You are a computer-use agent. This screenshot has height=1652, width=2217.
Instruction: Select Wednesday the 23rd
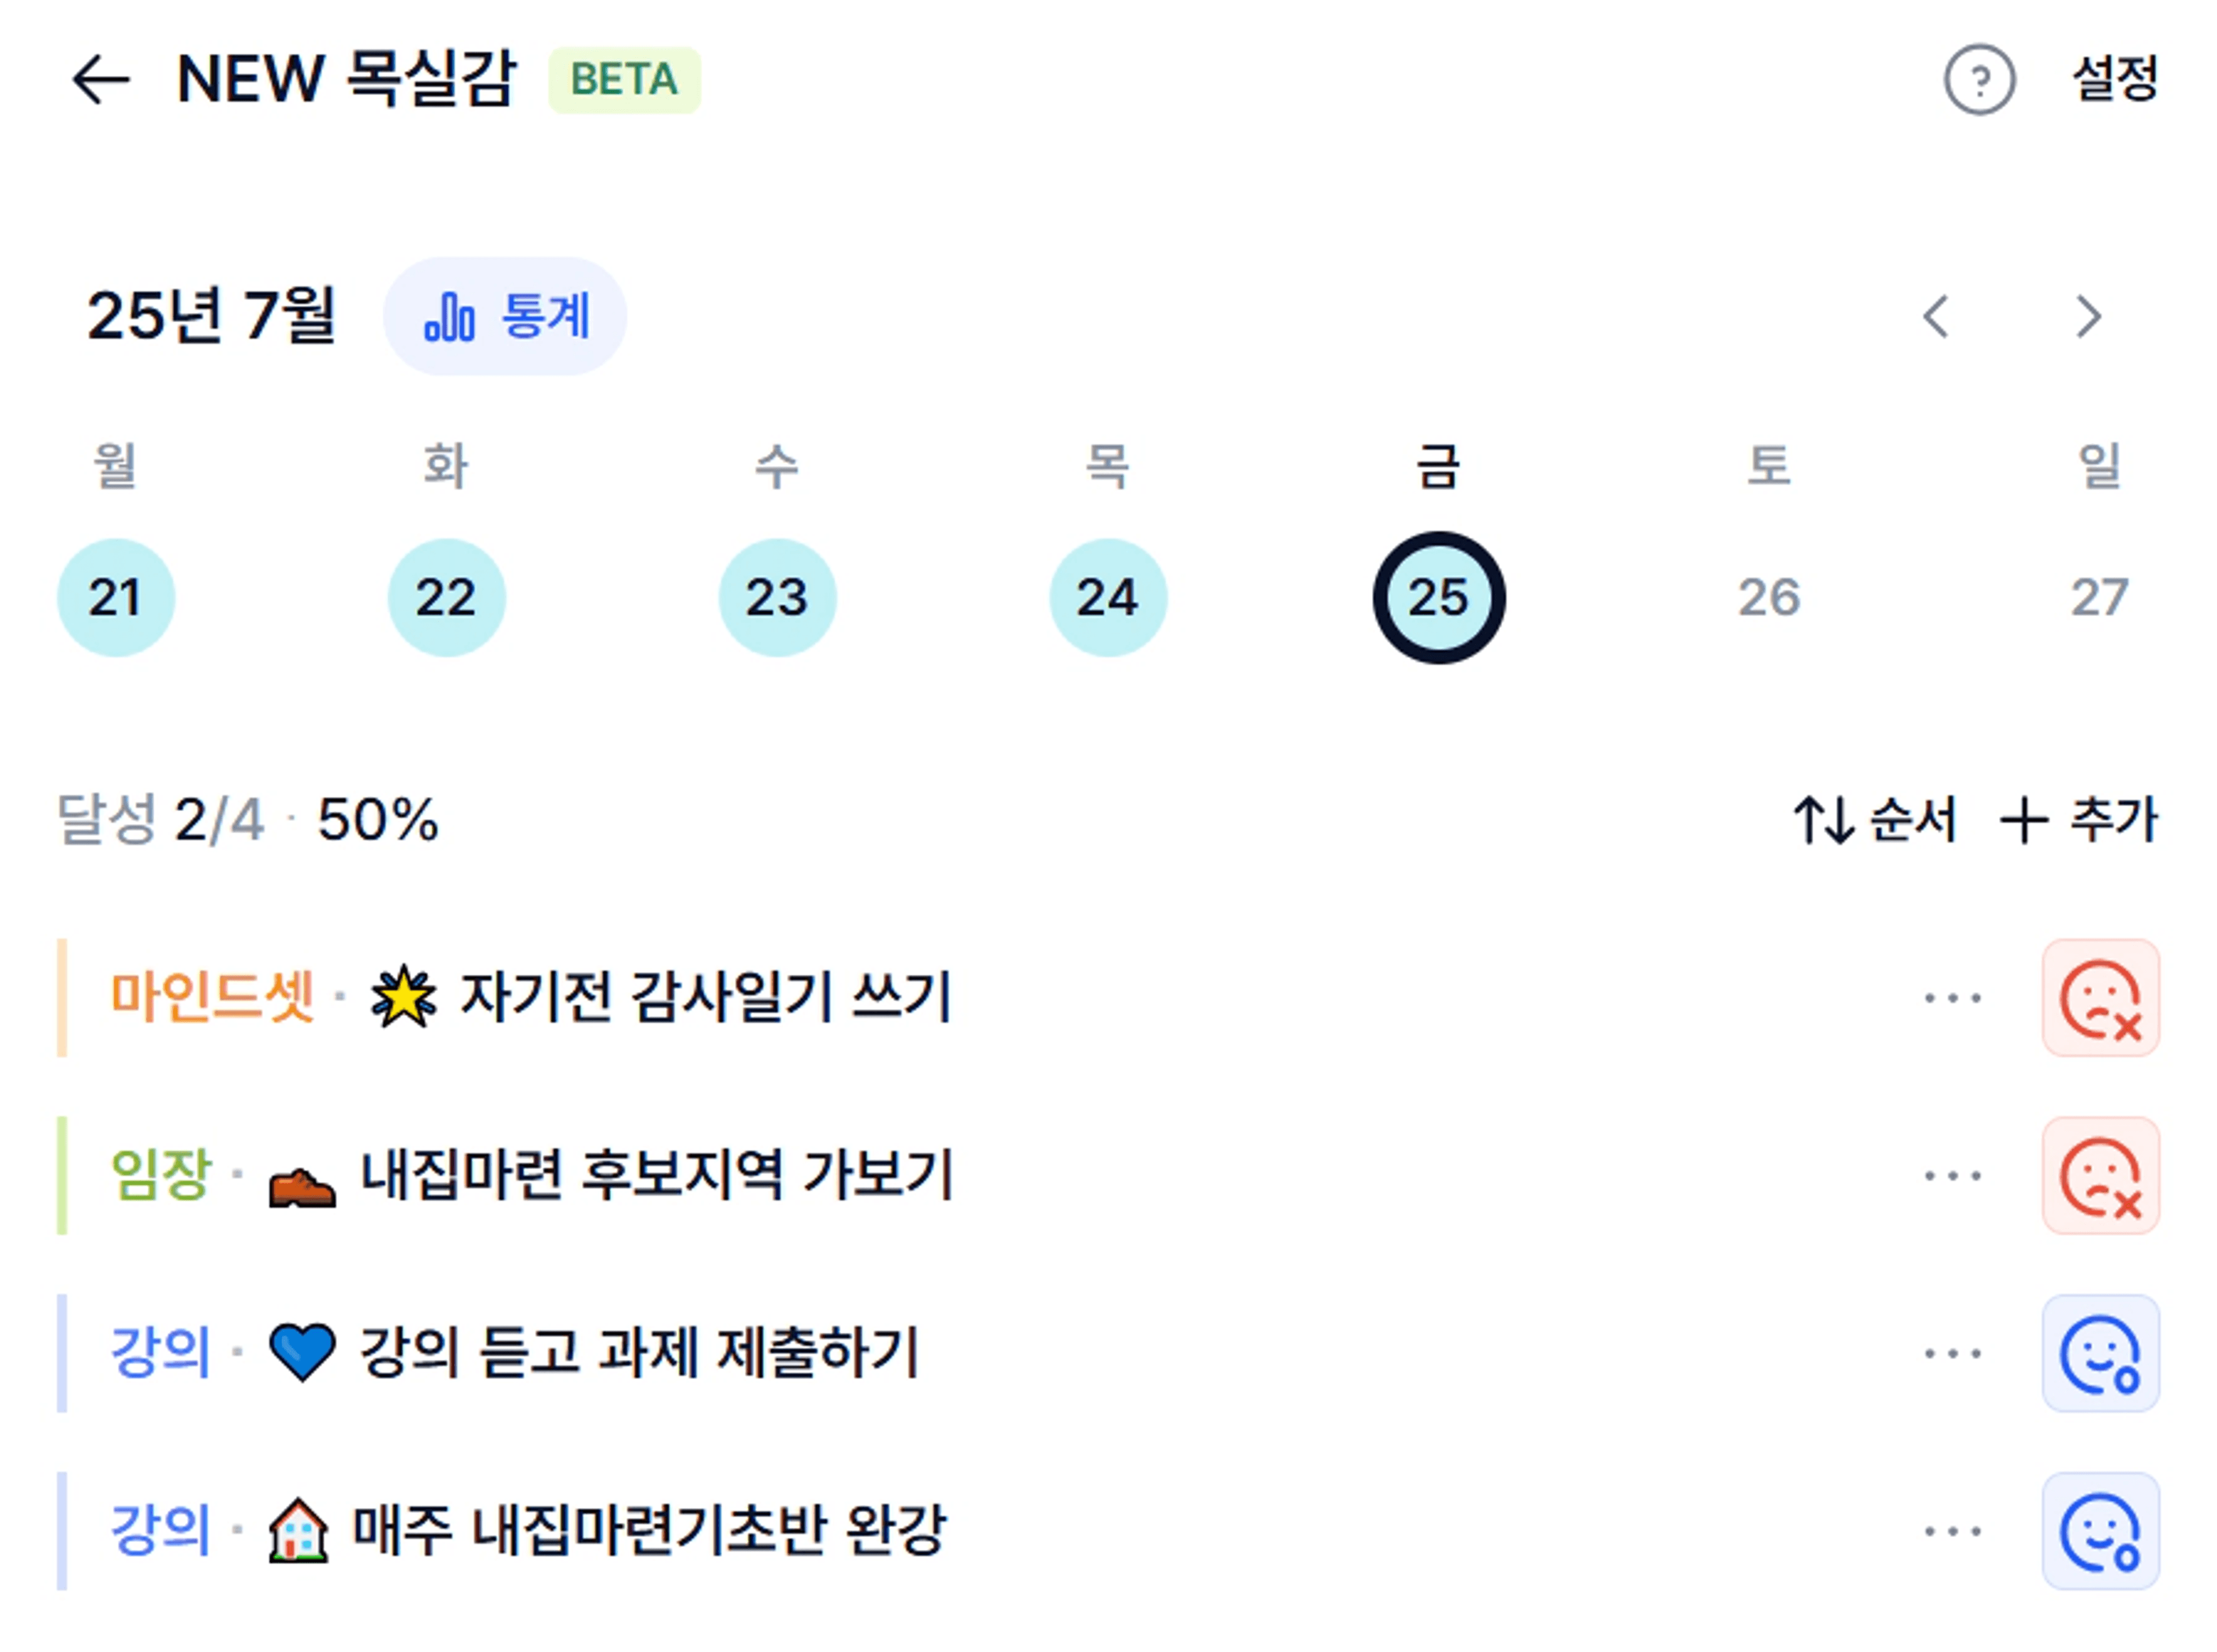(x=777, y=597)
